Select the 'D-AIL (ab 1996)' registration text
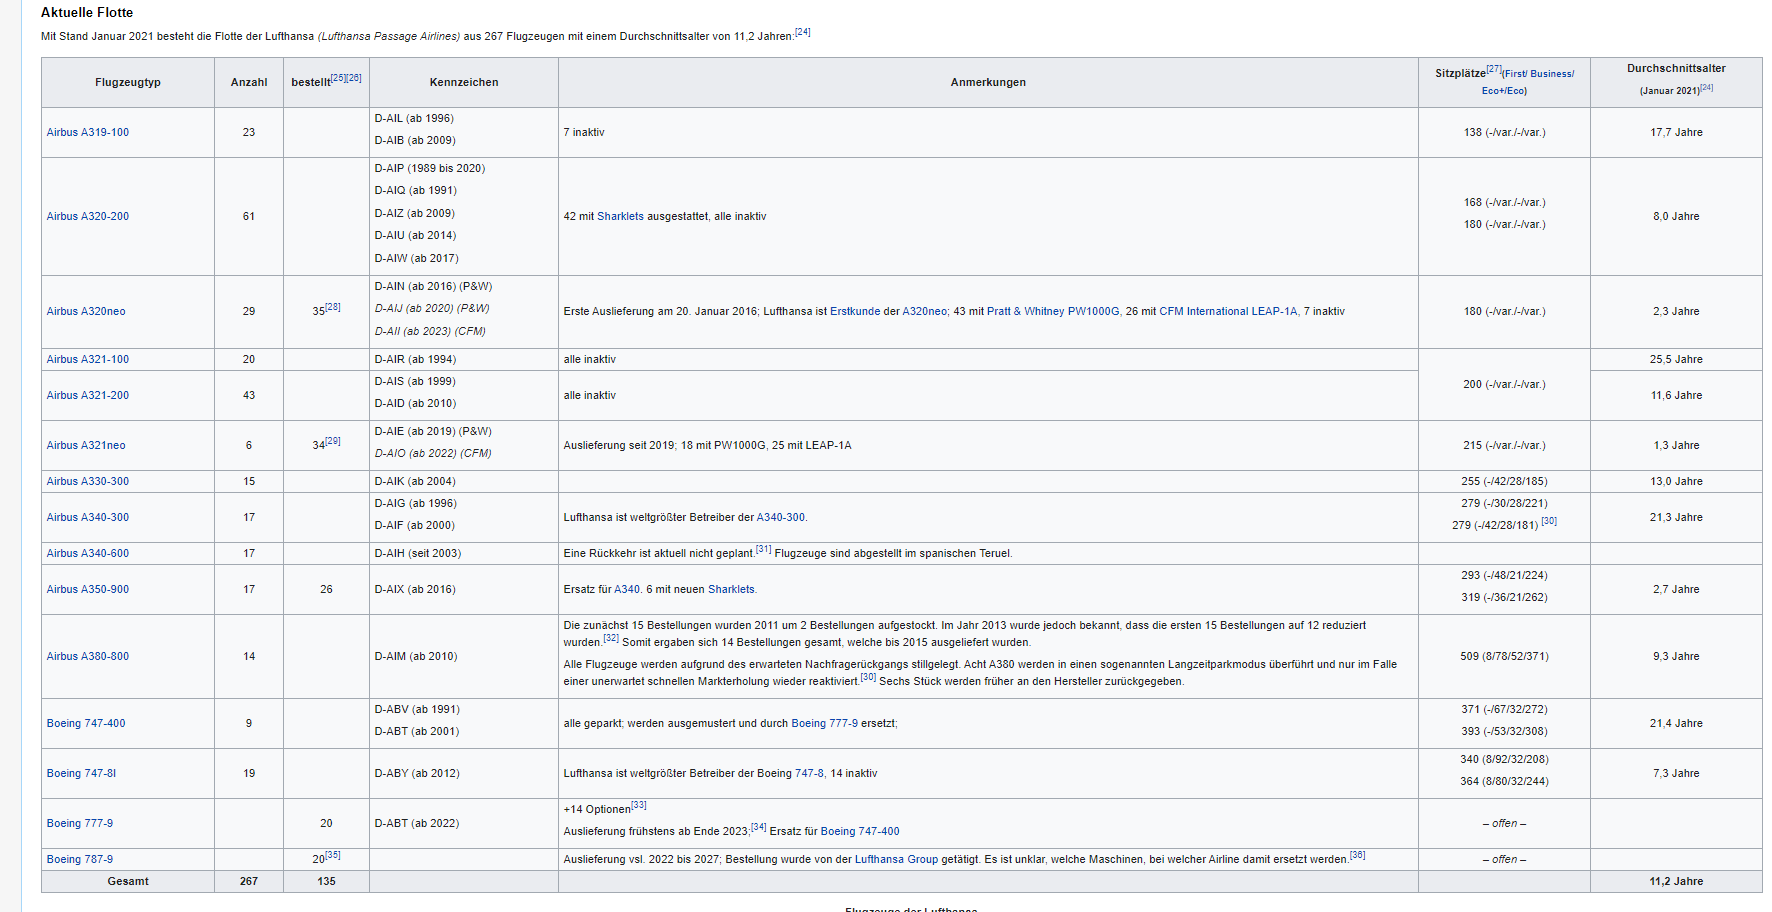The width and height of the screenshot is (1772, 912). point(414,118)
